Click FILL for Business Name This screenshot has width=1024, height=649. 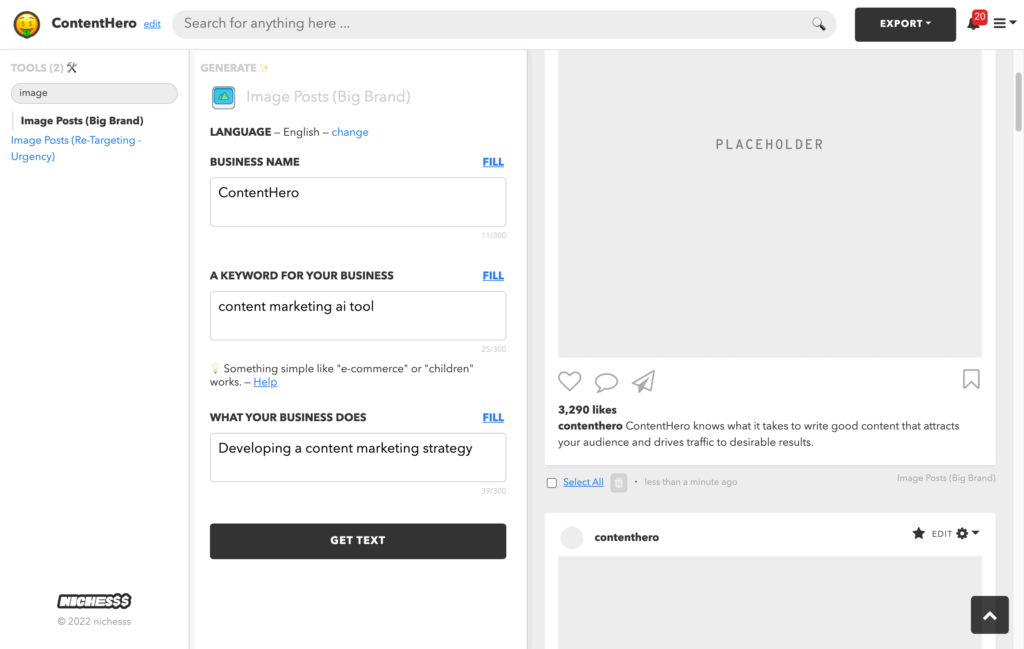pos(493,162)
